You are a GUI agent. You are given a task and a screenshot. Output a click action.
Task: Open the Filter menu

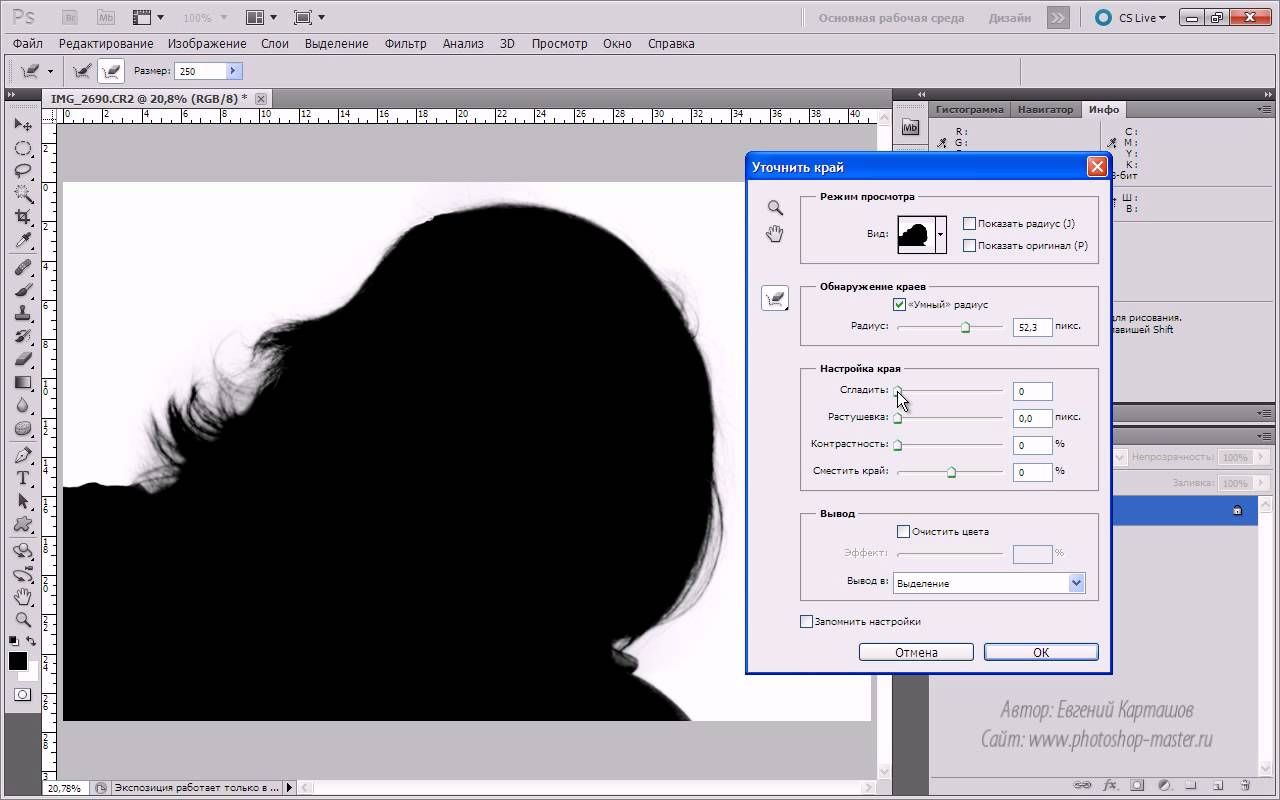(x=405, y=44)
